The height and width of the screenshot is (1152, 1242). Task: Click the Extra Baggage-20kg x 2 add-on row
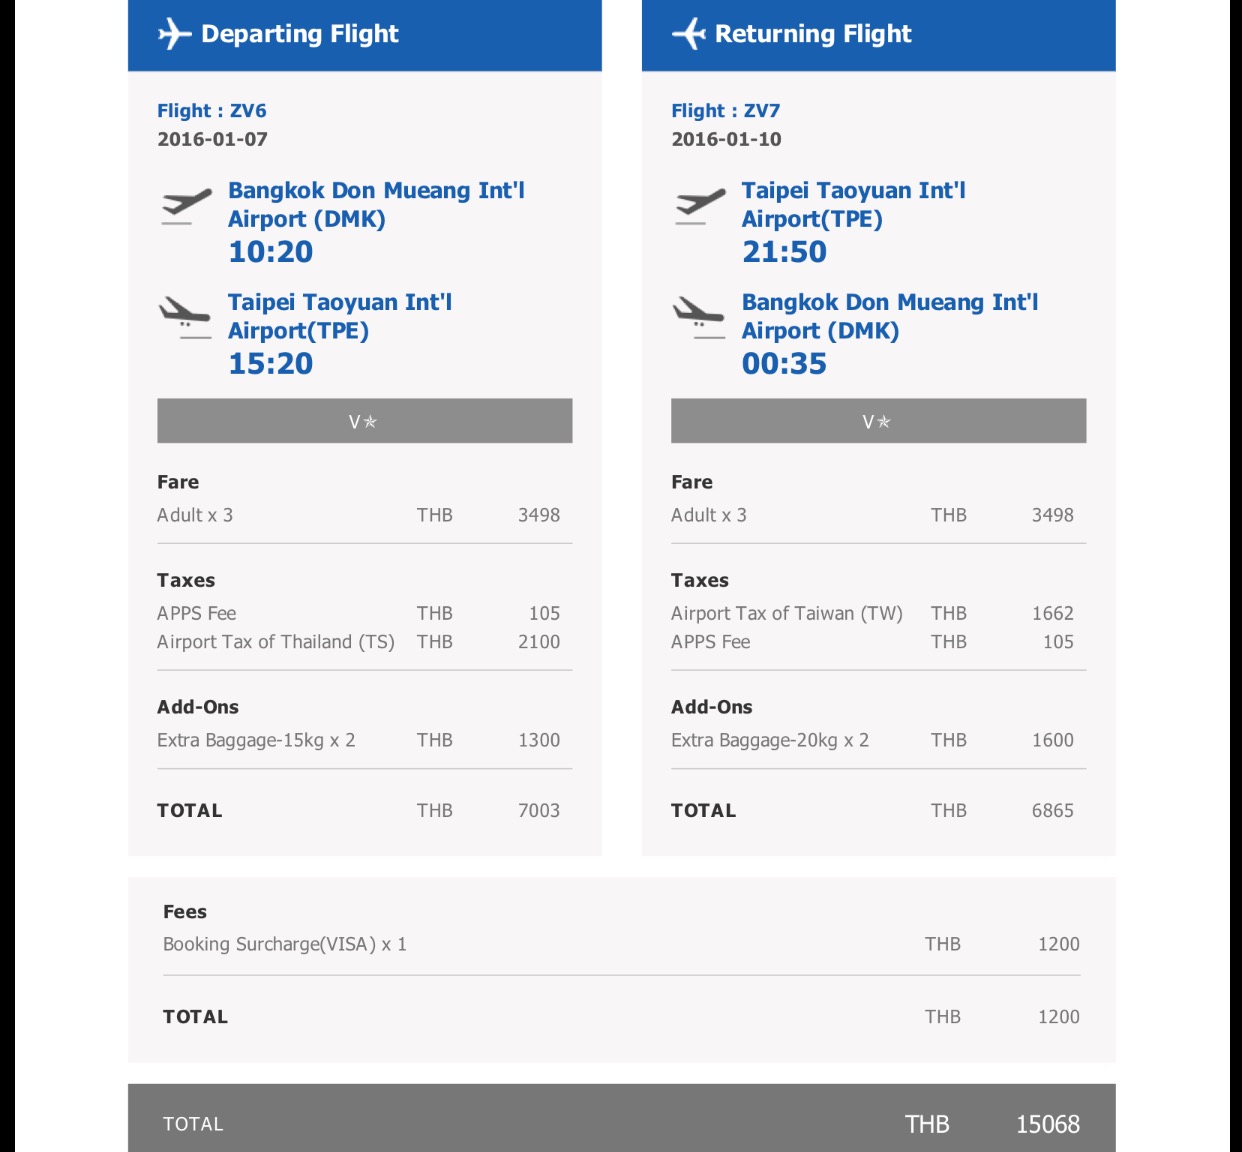coord(879,740)
